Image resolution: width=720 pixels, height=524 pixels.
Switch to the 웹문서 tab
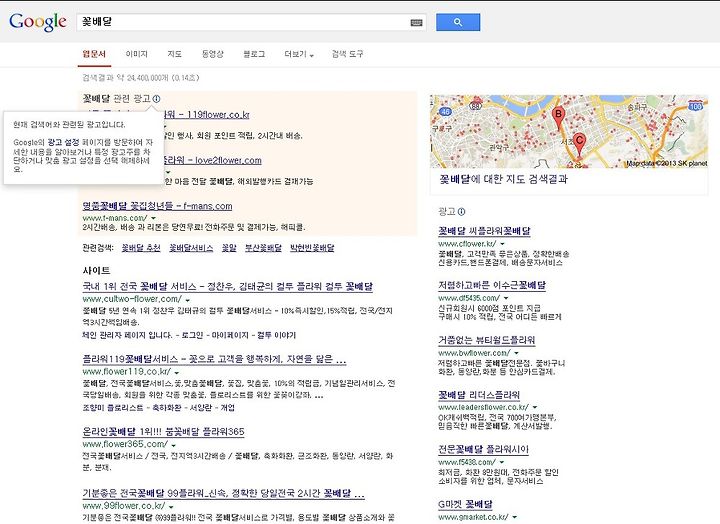tap(94, 54)
